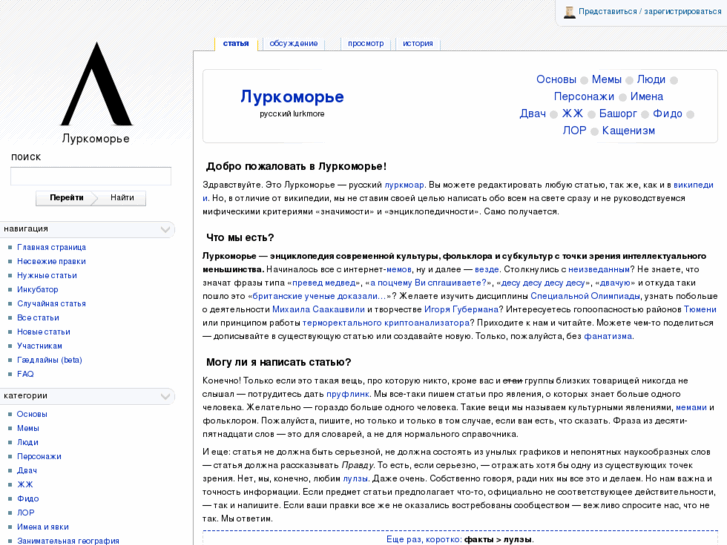
Task: Open Основы category in sidebar
Action: tap(32, 414)
